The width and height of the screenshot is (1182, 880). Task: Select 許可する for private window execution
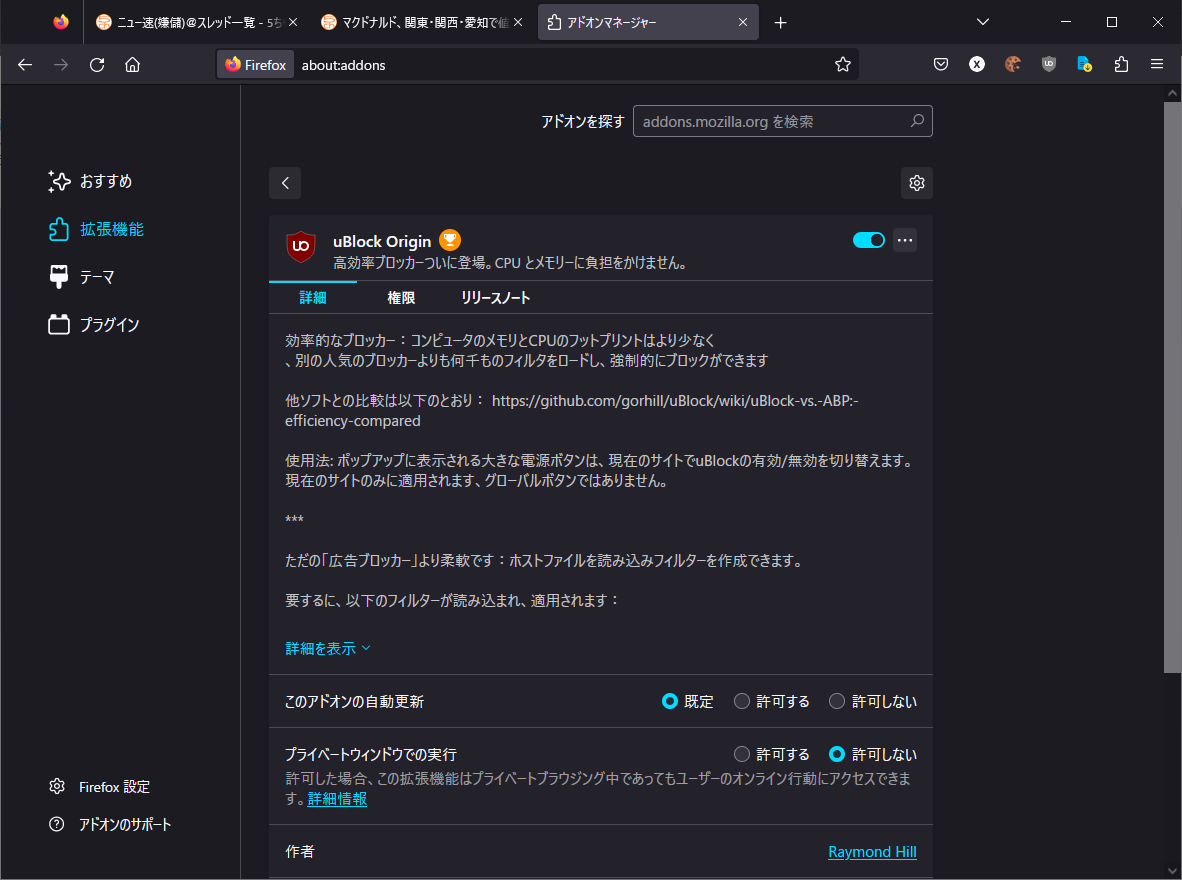(x=742, y=754)
